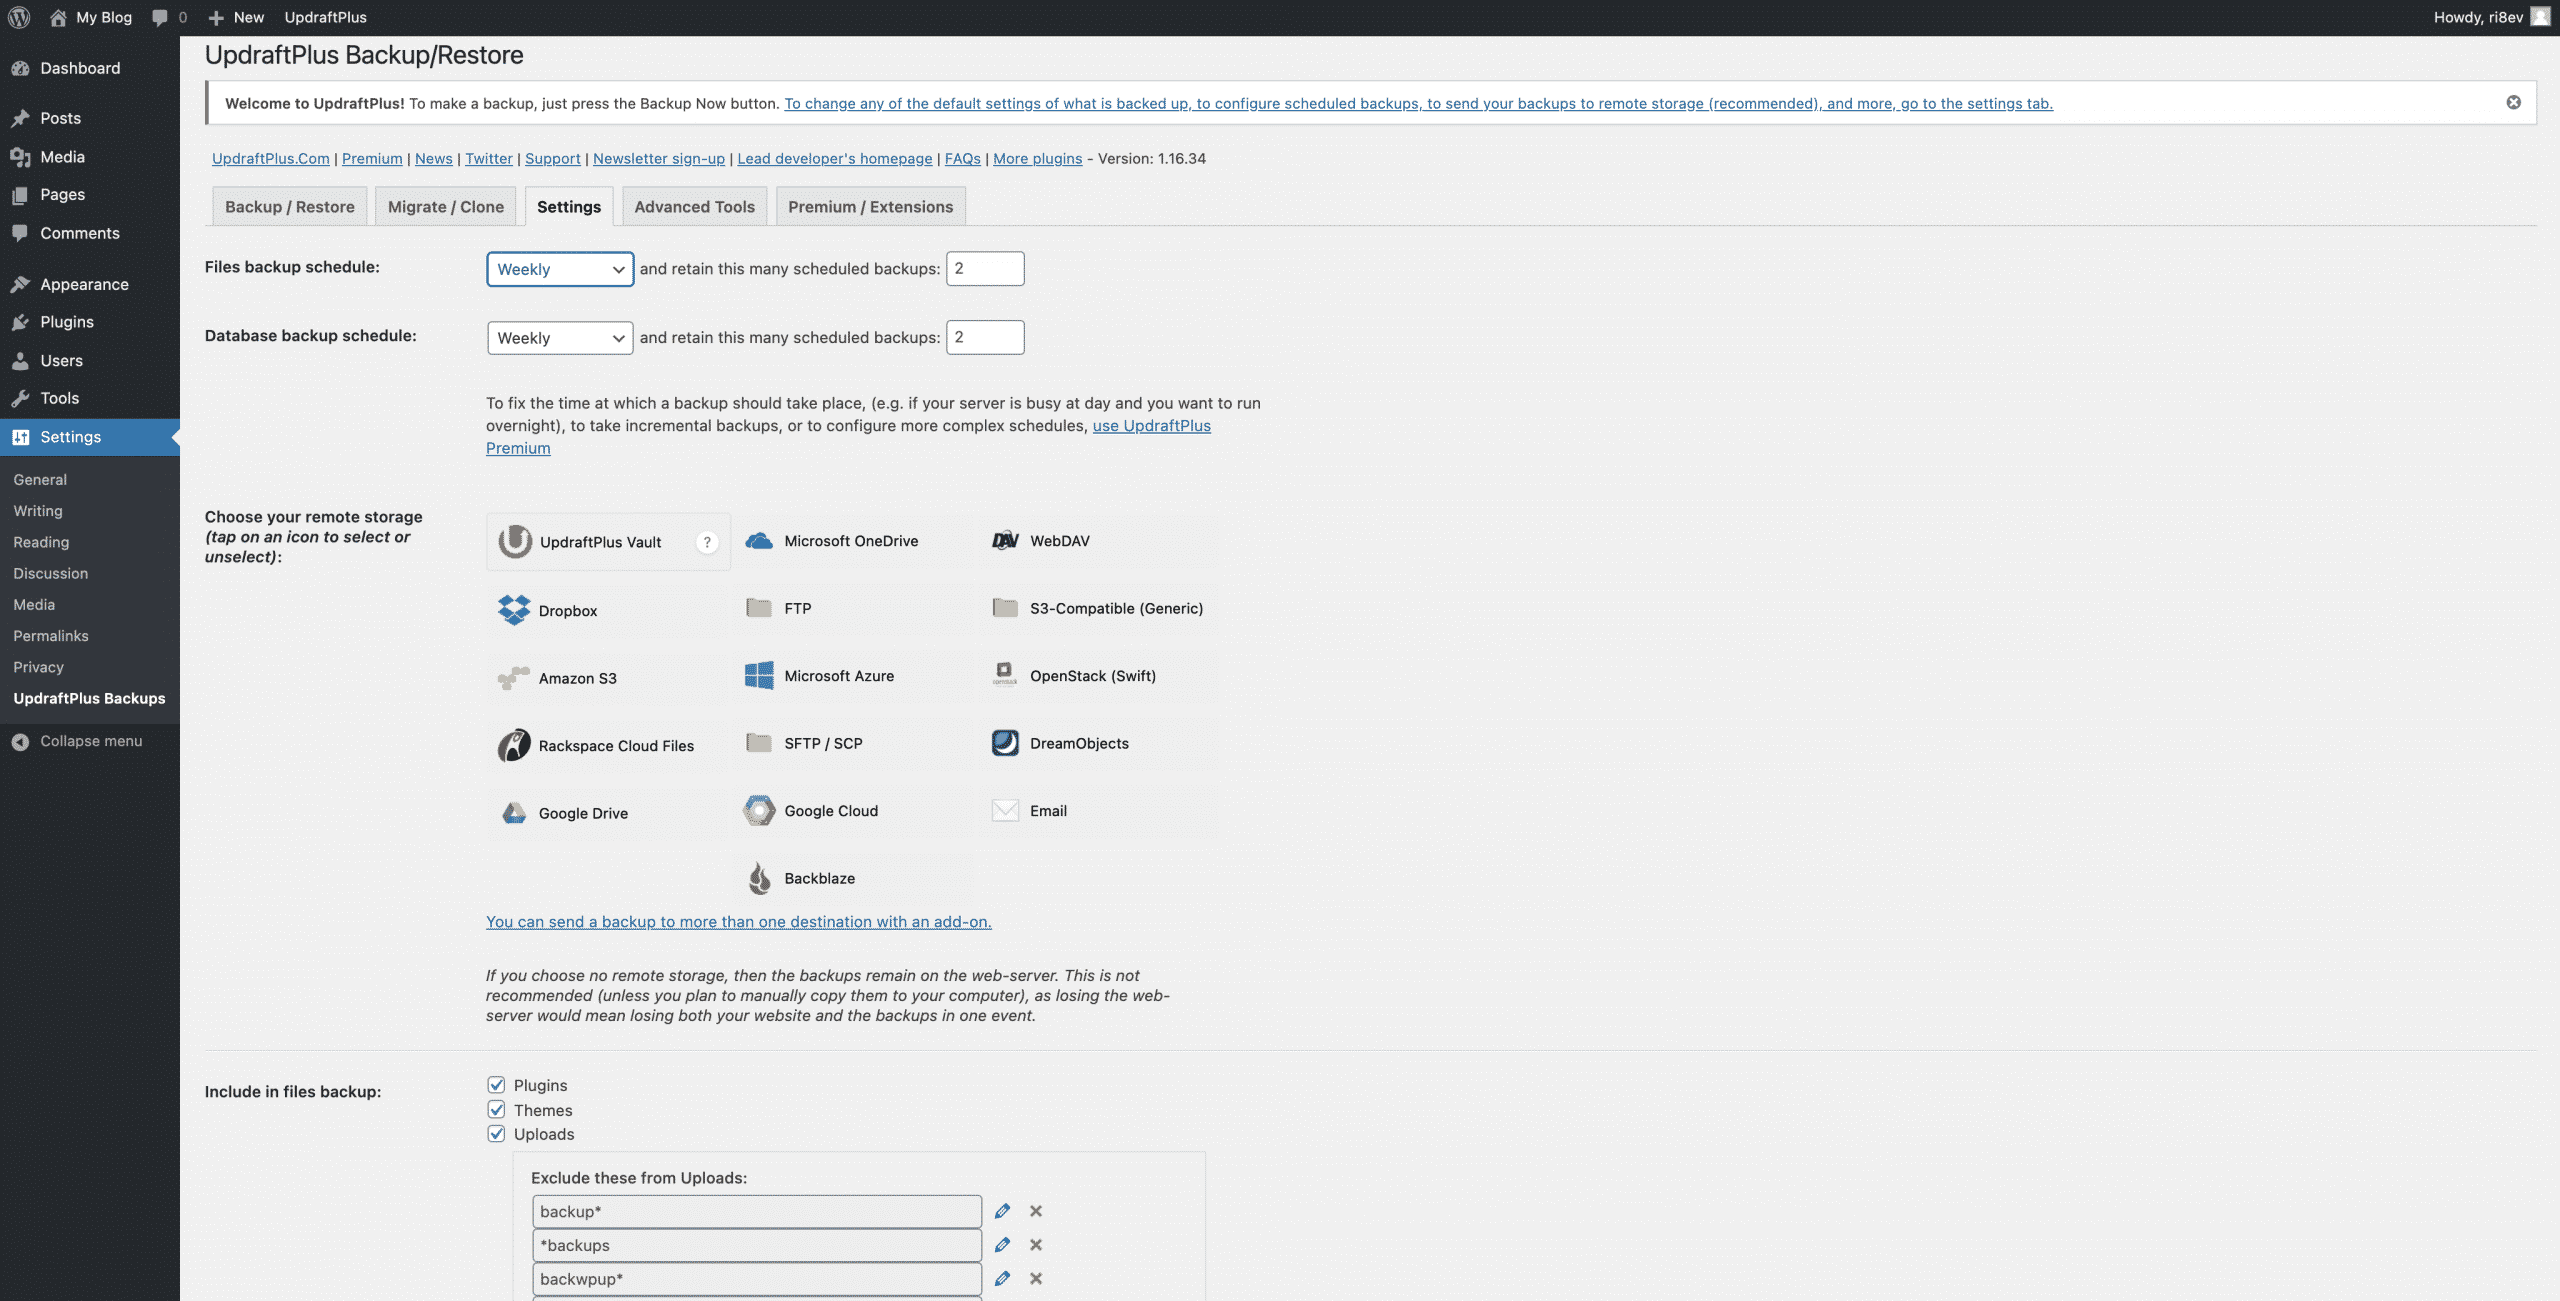
Task: Switch to Advanced Tools tab
Action: (x=694, y=207)
